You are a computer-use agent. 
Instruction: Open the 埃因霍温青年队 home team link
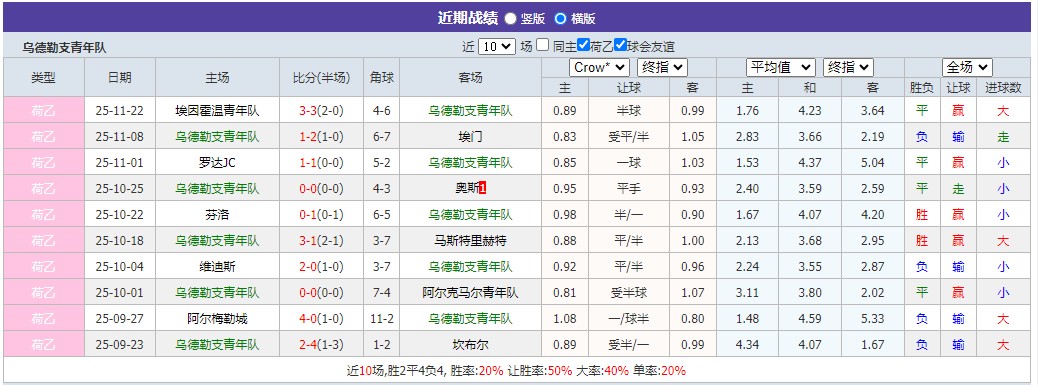click(217, 111)
